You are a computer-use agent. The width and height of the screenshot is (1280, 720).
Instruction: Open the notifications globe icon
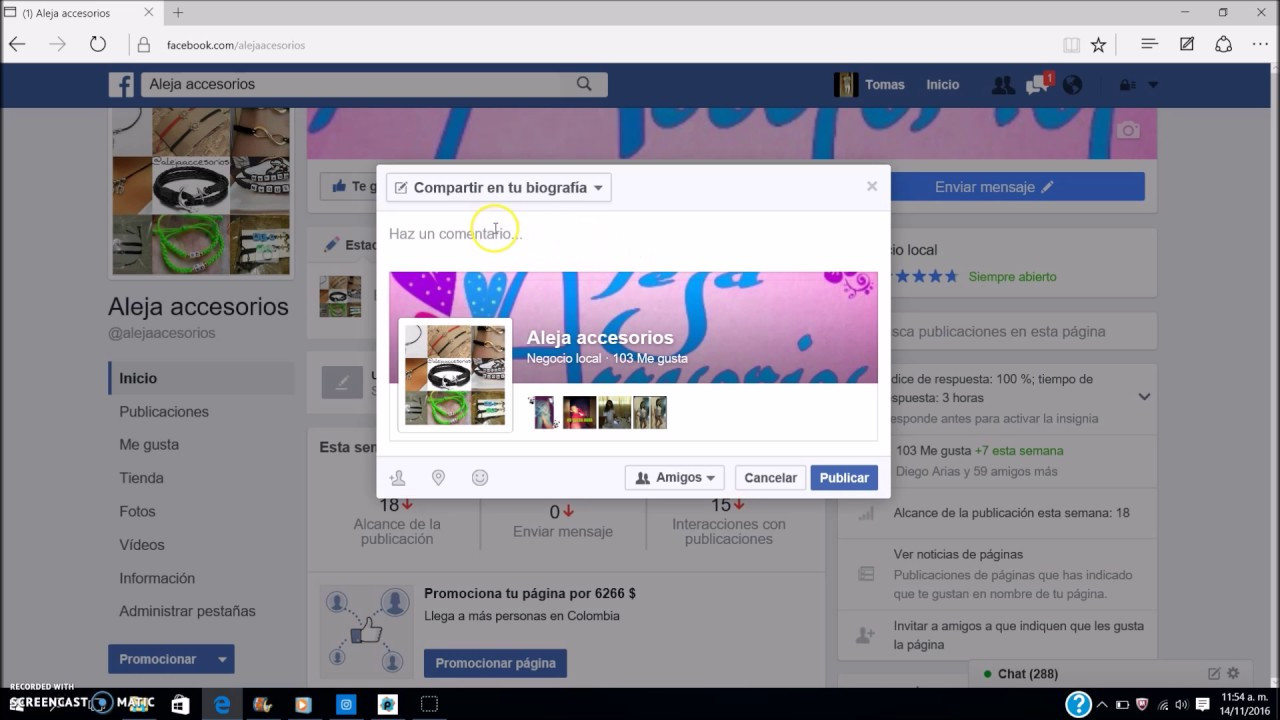(1072, 85)
